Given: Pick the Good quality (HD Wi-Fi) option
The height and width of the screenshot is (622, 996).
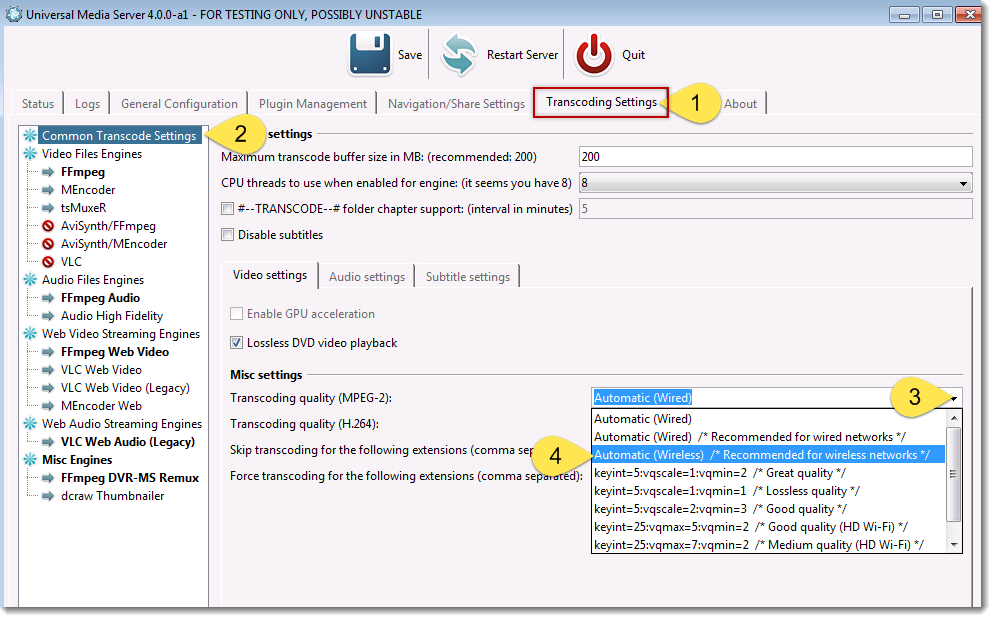Looking at the screenshot, I should pyautogui.click(x=768, y=527).
